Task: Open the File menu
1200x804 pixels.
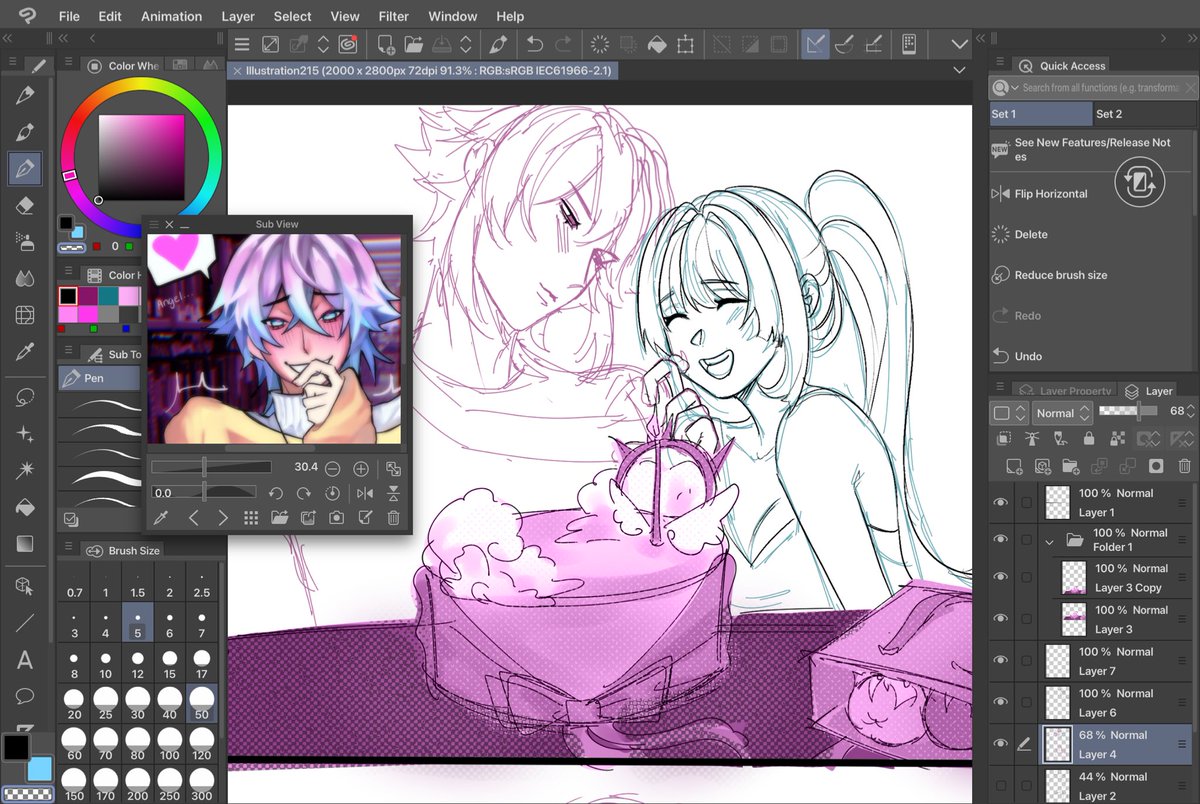Action: pyautogui.click(x=69, y=16)
